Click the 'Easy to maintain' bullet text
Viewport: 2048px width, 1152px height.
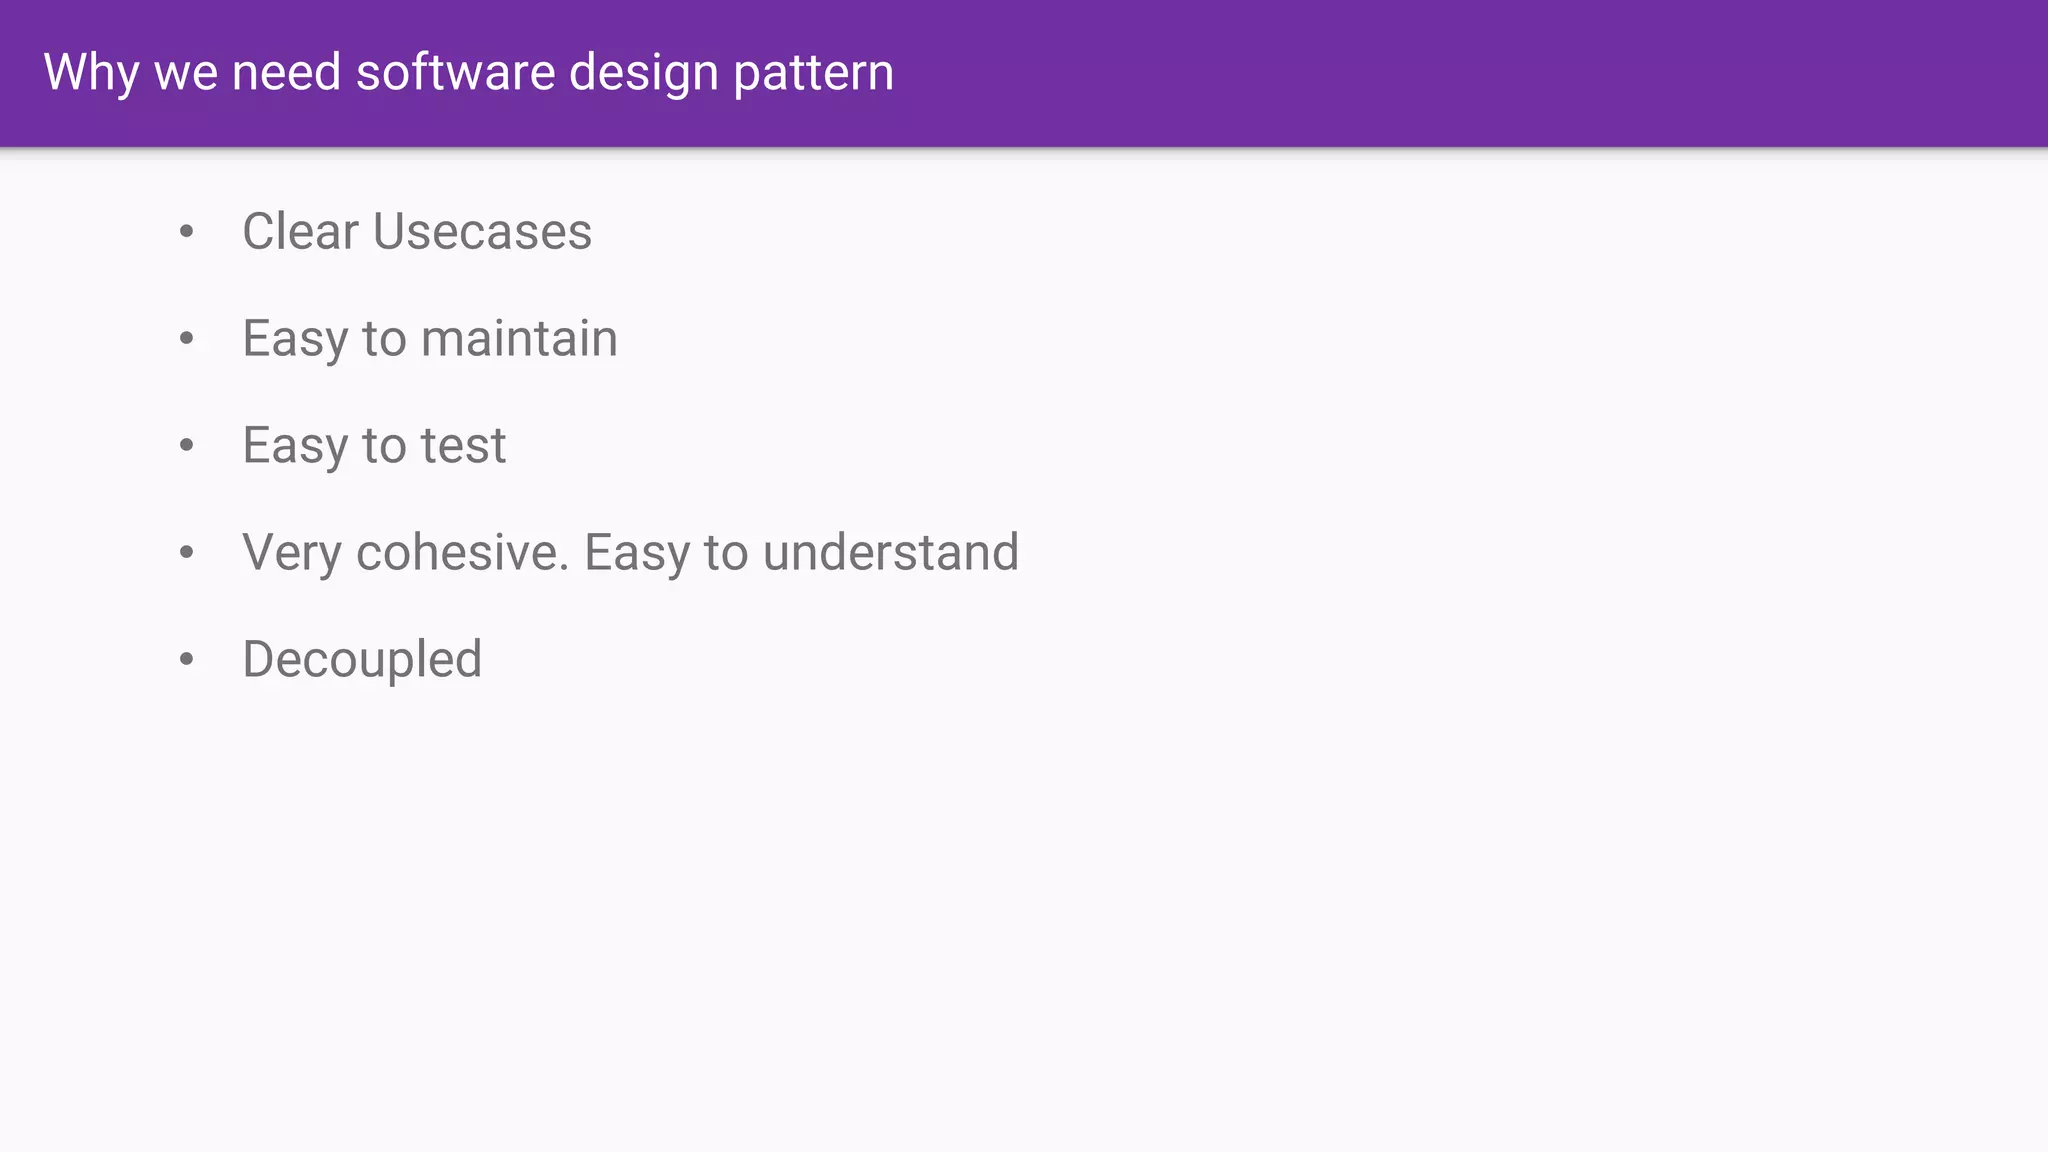coord(430,339)
